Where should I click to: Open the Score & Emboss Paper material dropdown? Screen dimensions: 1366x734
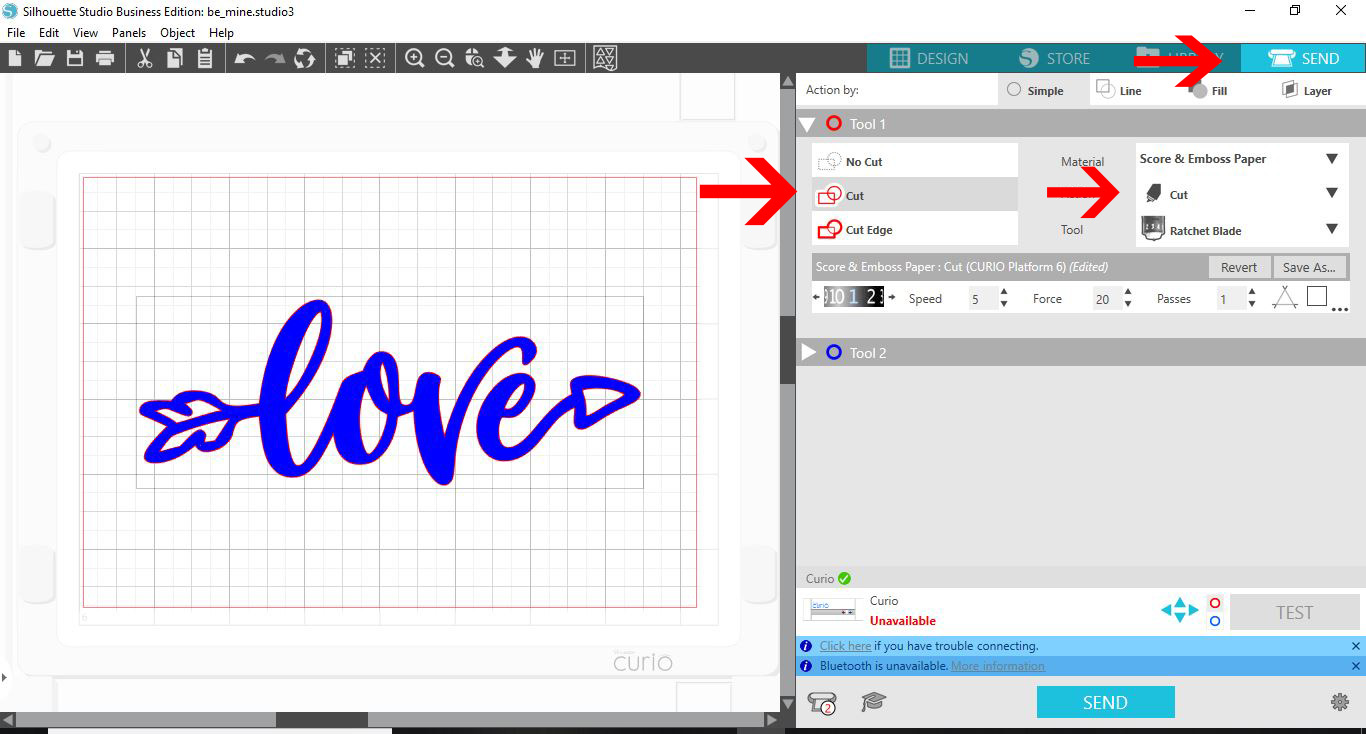(x=1241, y=159)
